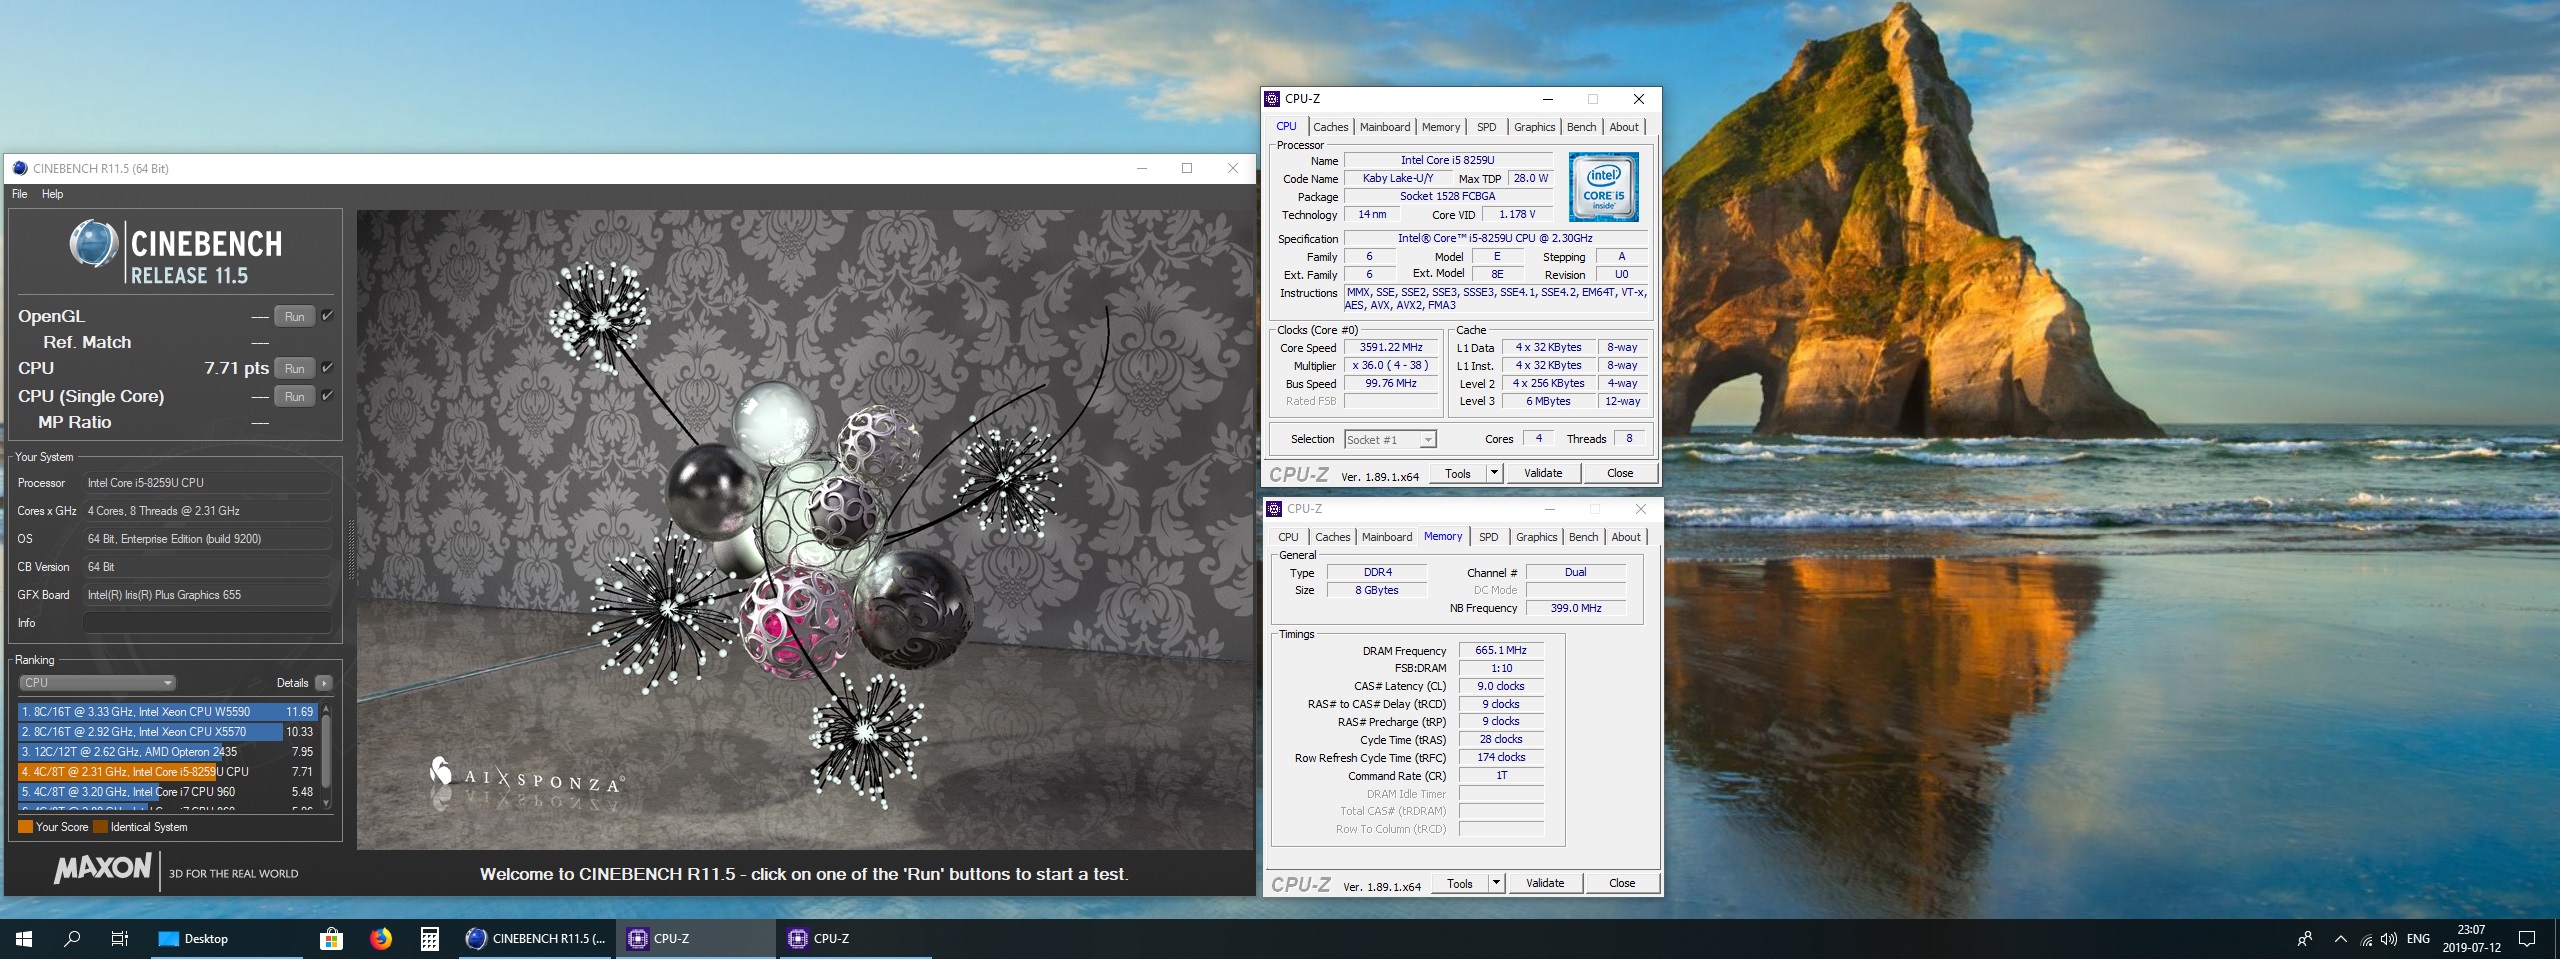
Task: Switch to CINEBENCH R11.5 taskbar button
Action: [536, 939]
